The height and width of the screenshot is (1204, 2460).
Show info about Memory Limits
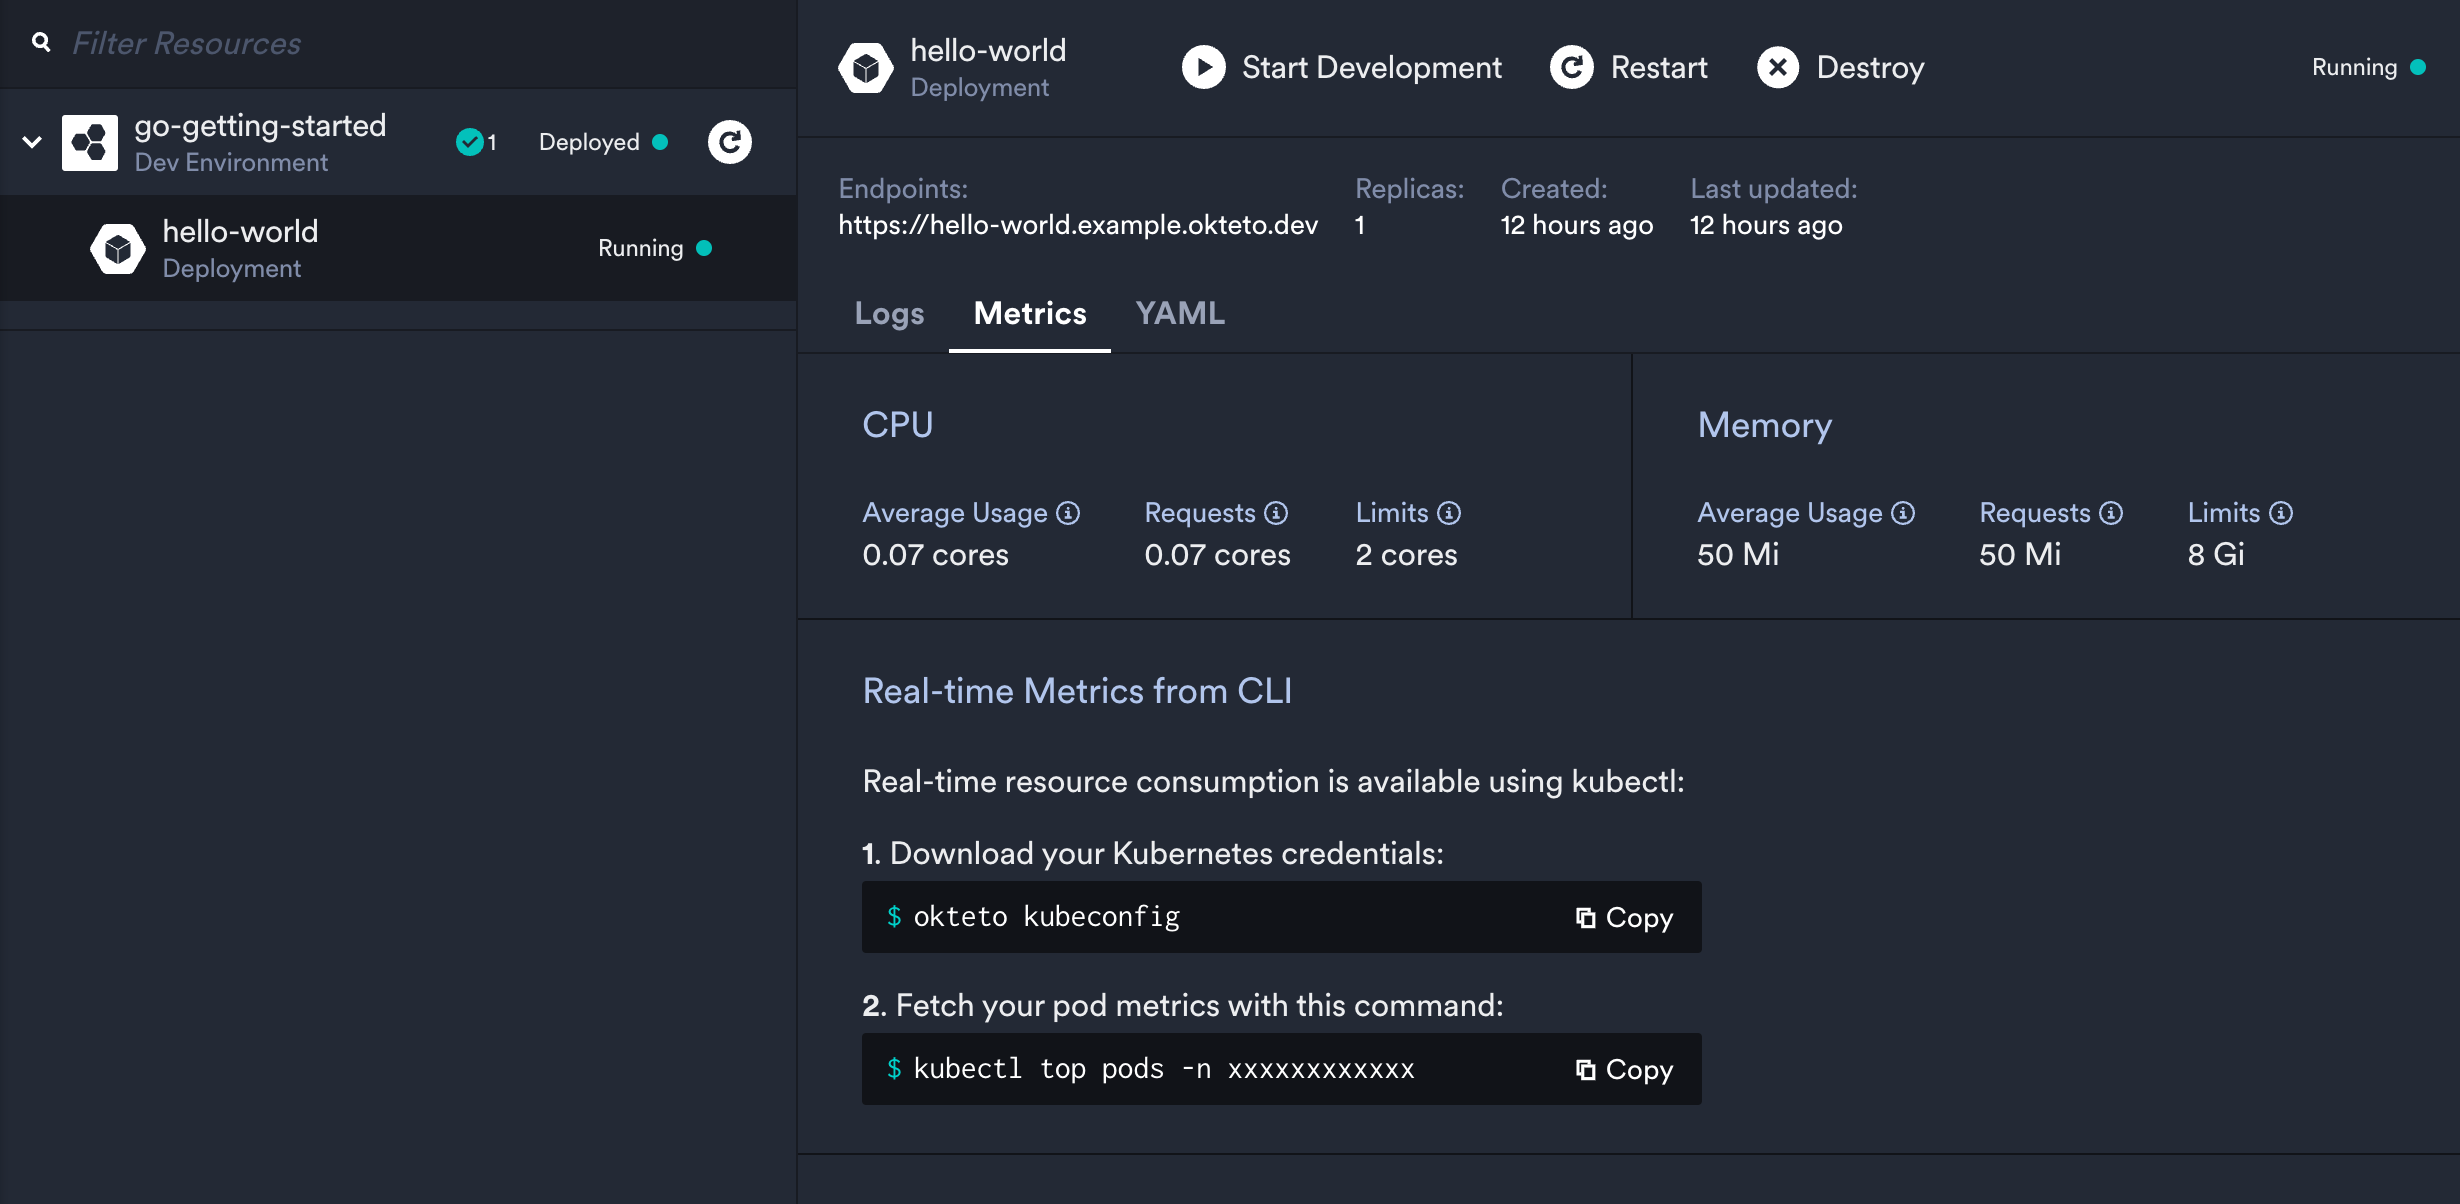[2281, 512]
